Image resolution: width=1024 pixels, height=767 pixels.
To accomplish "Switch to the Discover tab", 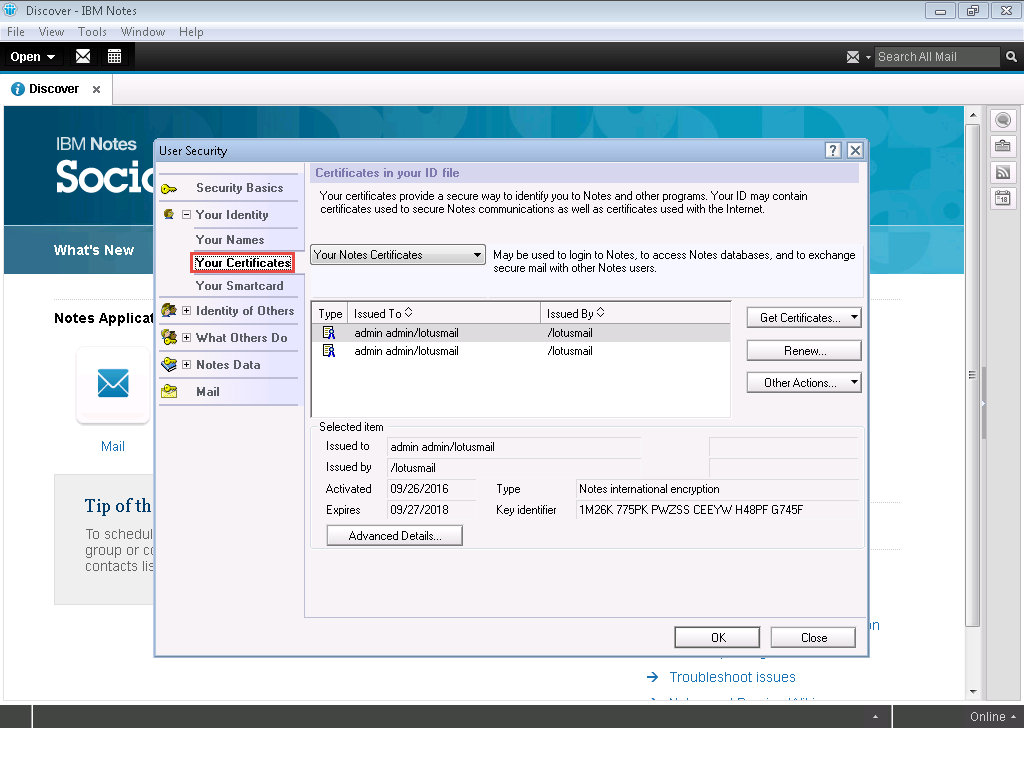I will [54, 89].
